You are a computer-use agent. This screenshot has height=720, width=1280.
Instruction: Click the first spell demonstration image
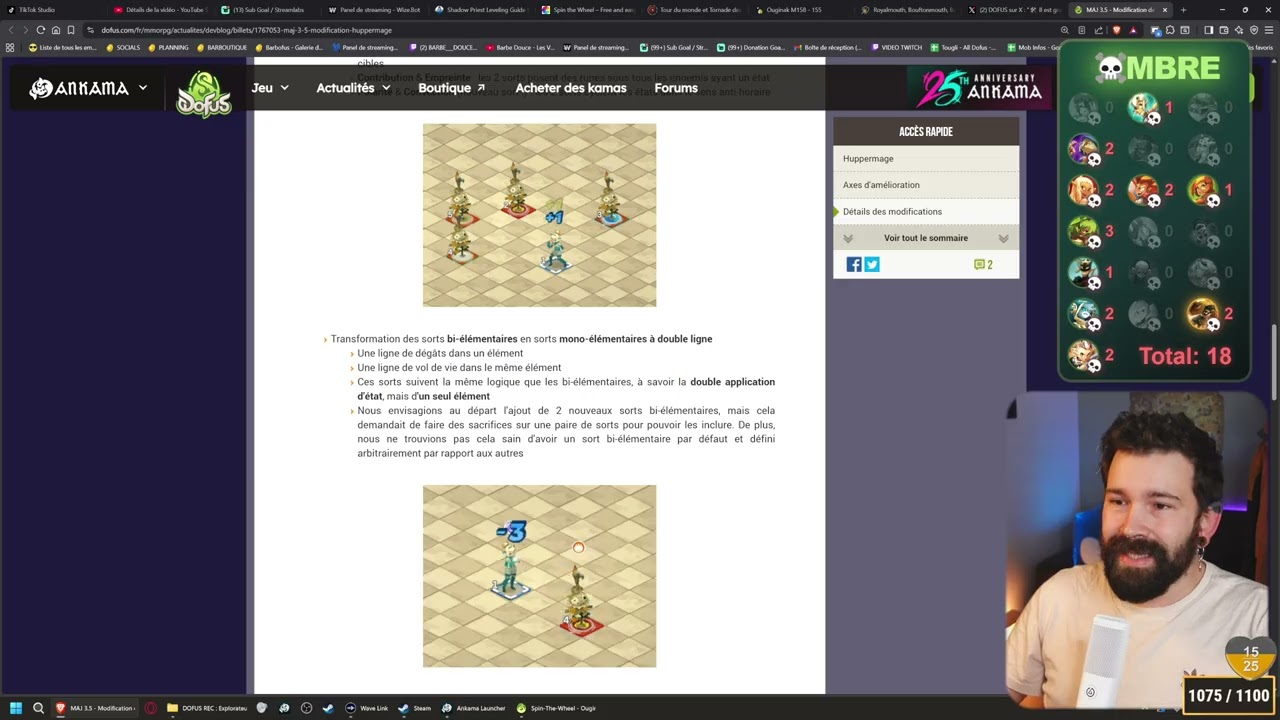(x=539, y=215)
